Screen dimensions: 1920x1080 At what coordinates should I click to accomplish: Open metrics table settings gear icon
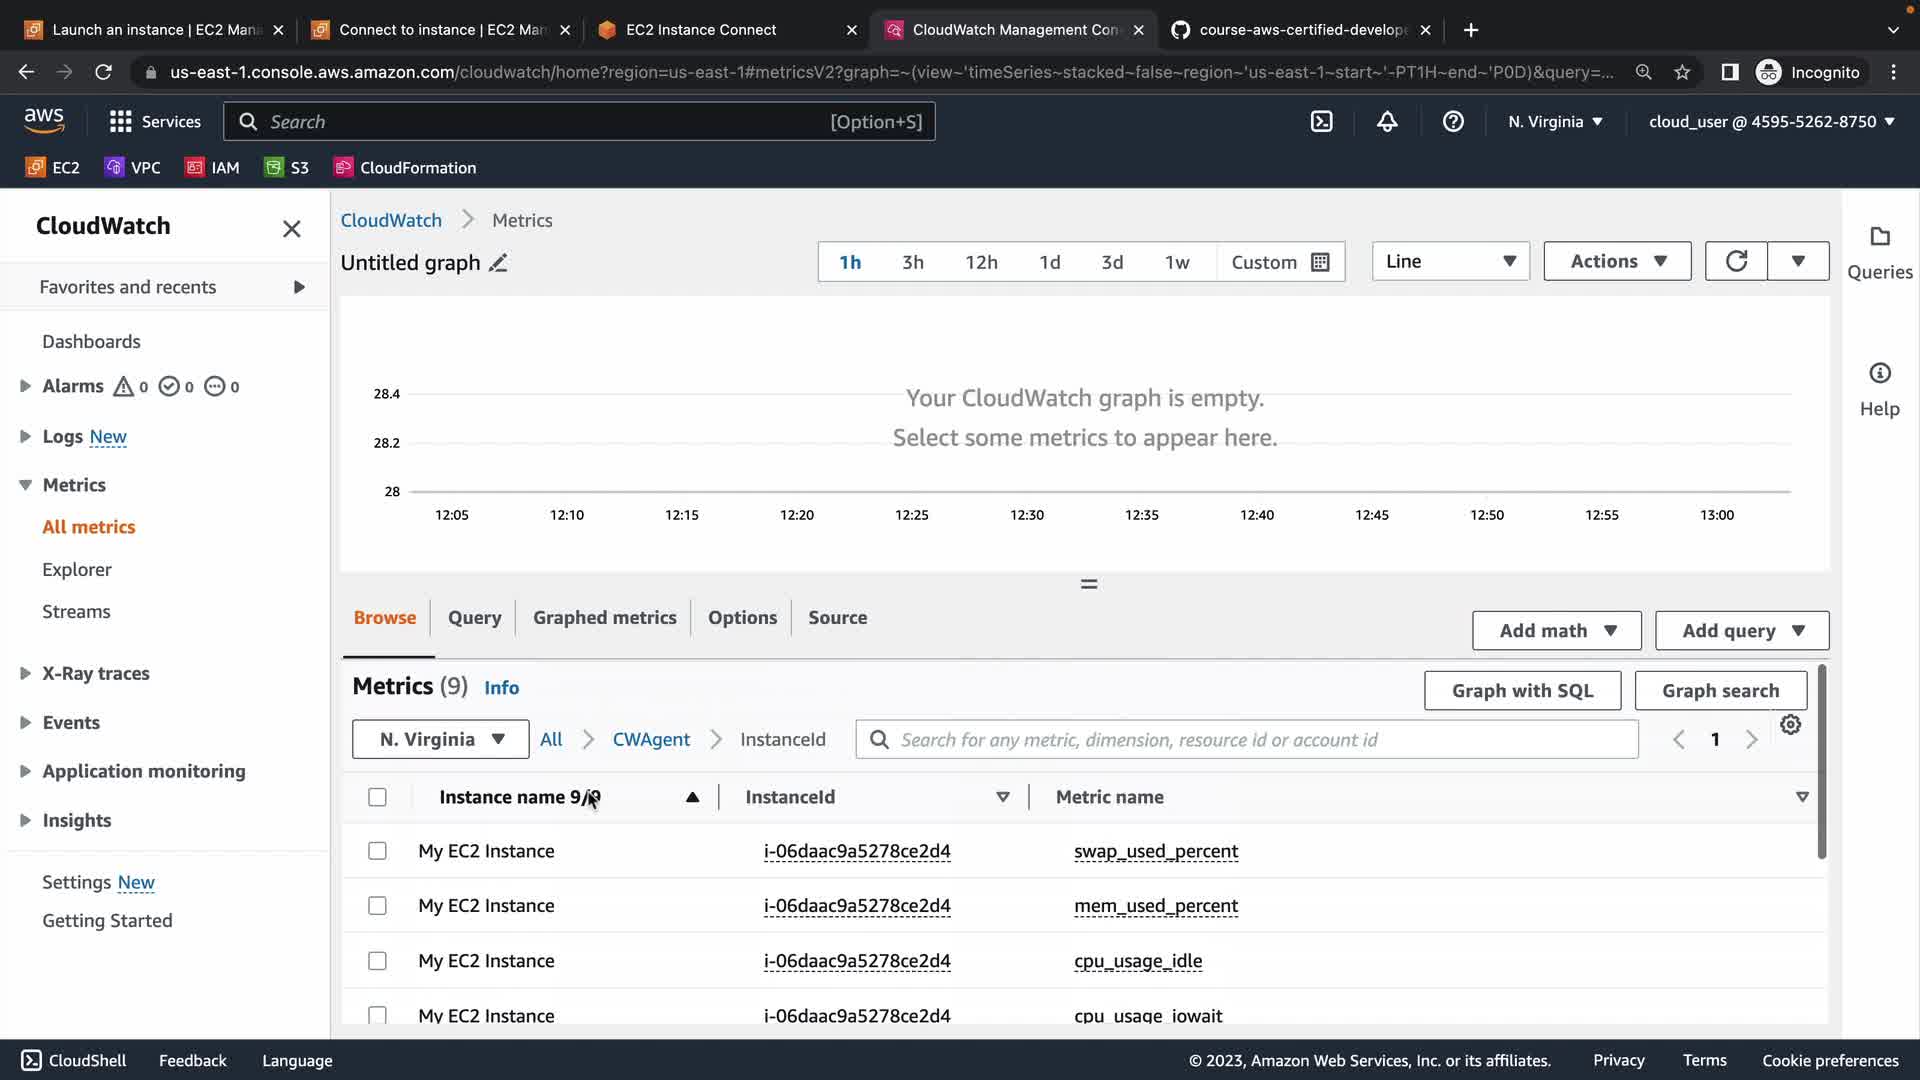[1790, 725]
